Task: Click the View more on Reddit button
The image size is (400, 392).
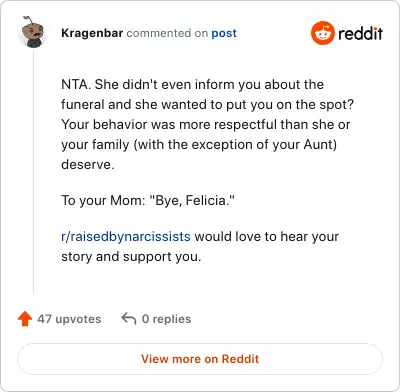Action: pyautogui.click(x=200, y=359)
